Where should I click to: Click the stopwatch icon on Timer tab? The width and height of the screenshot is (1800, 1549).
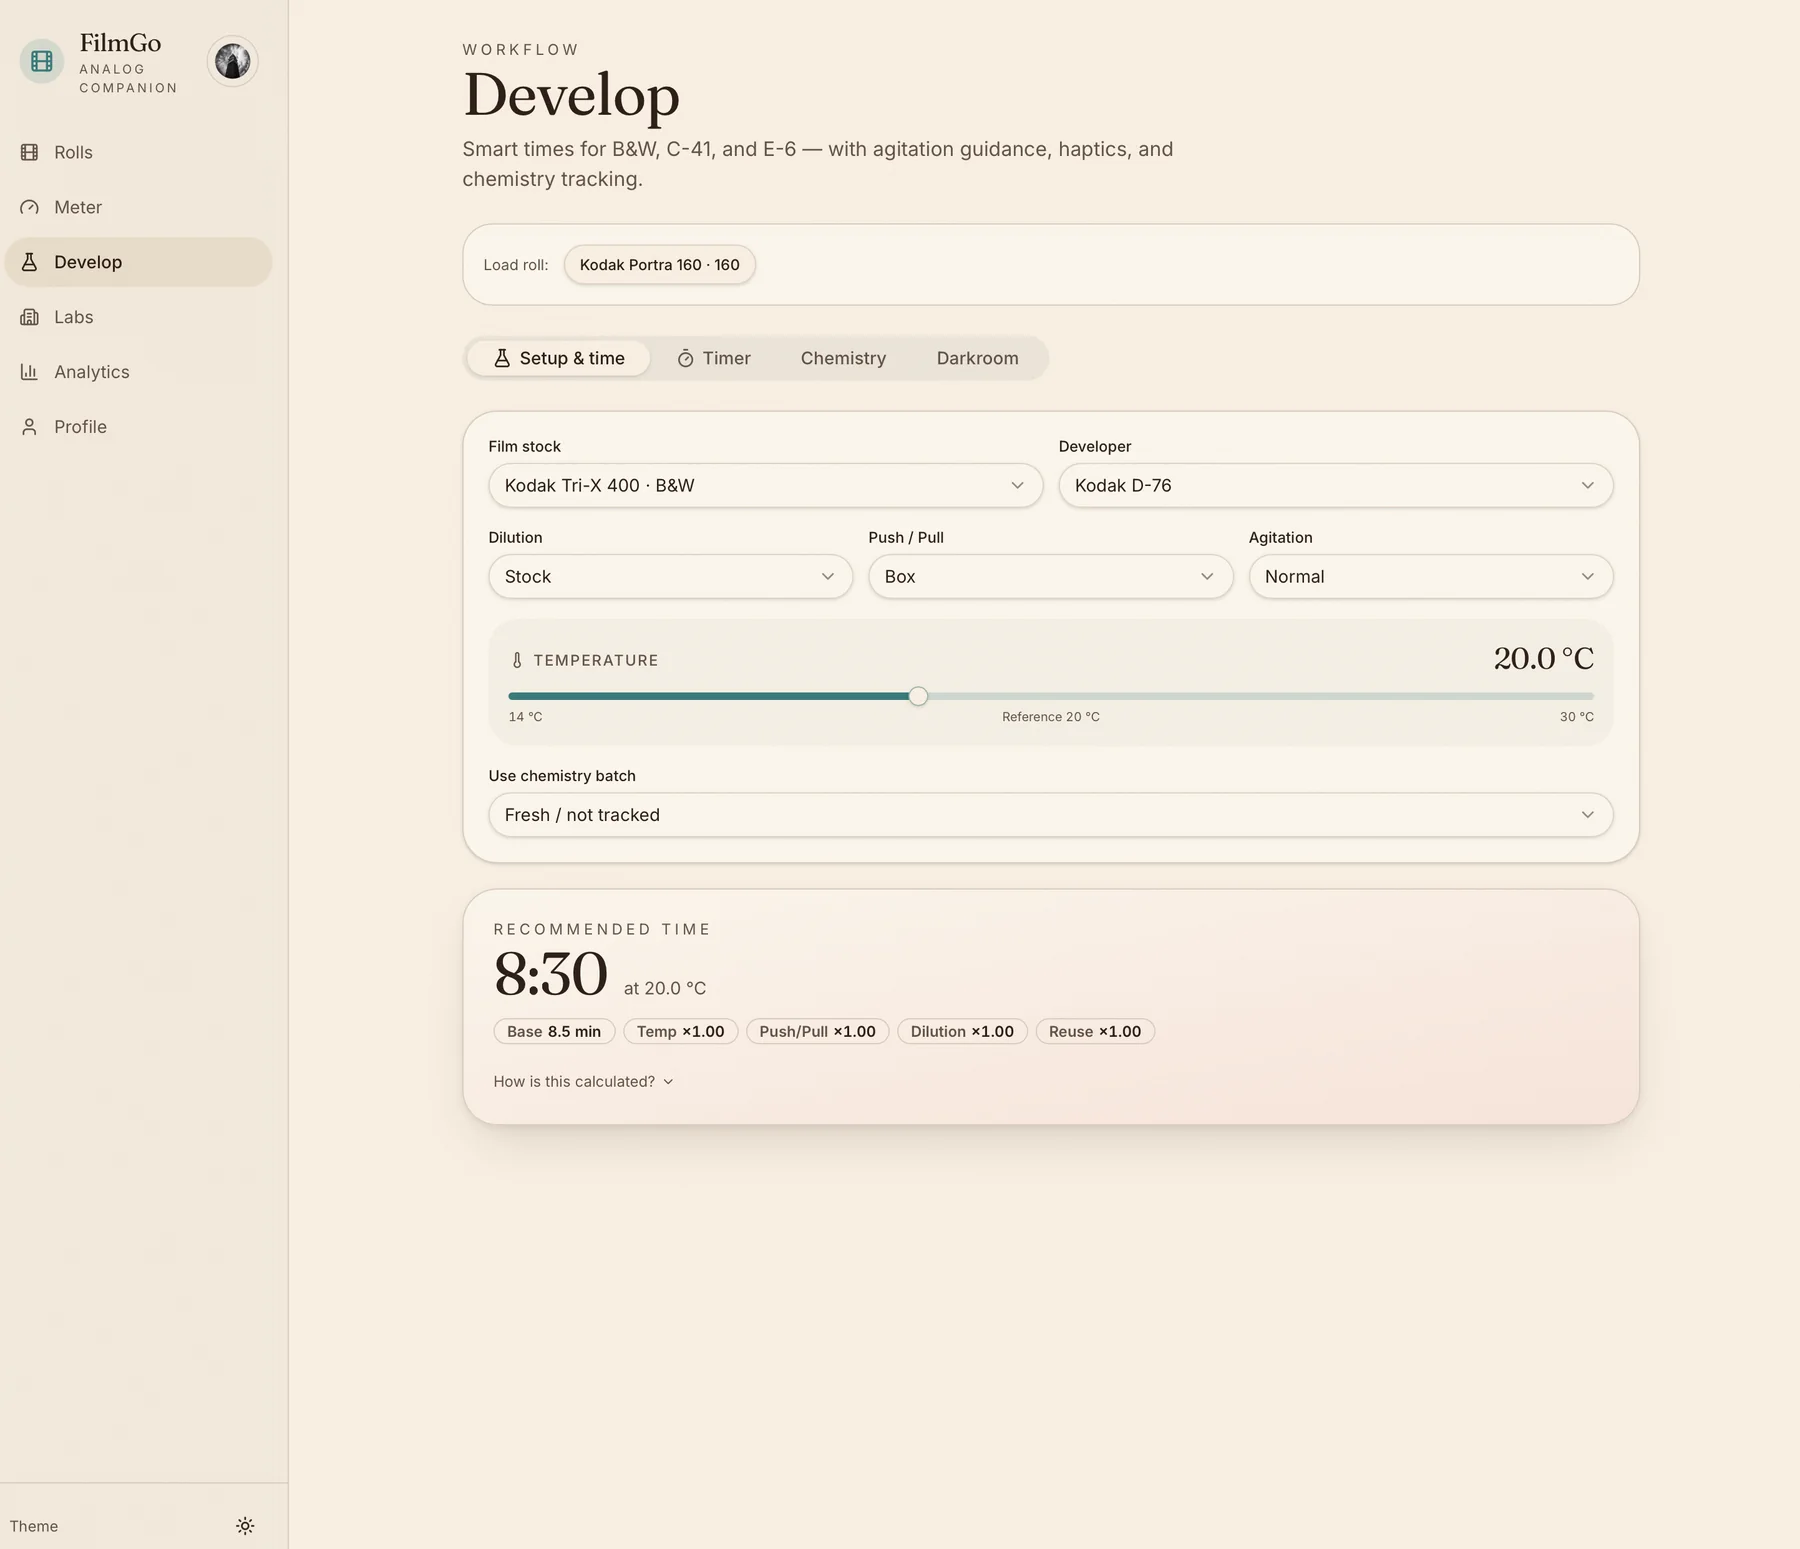(x=685, y=358)
